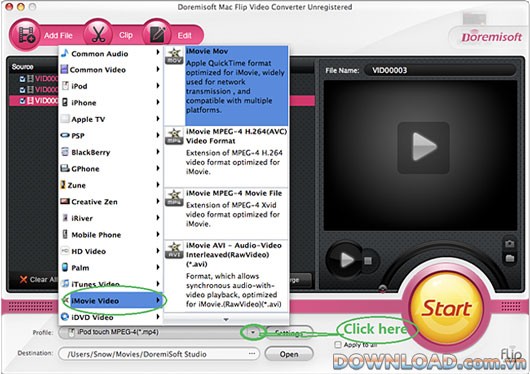Select iMovie Video menu entry
Screen dimensions: 530x374
click(x=111, y=300)
